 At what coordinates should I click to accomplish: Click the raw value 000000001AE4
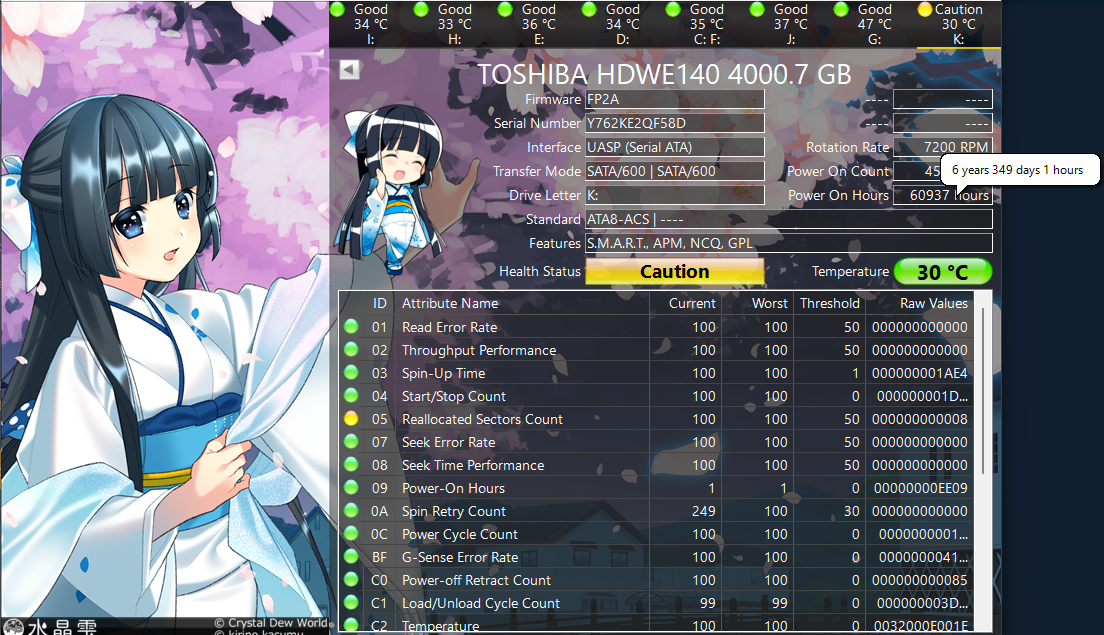point(920,373)
